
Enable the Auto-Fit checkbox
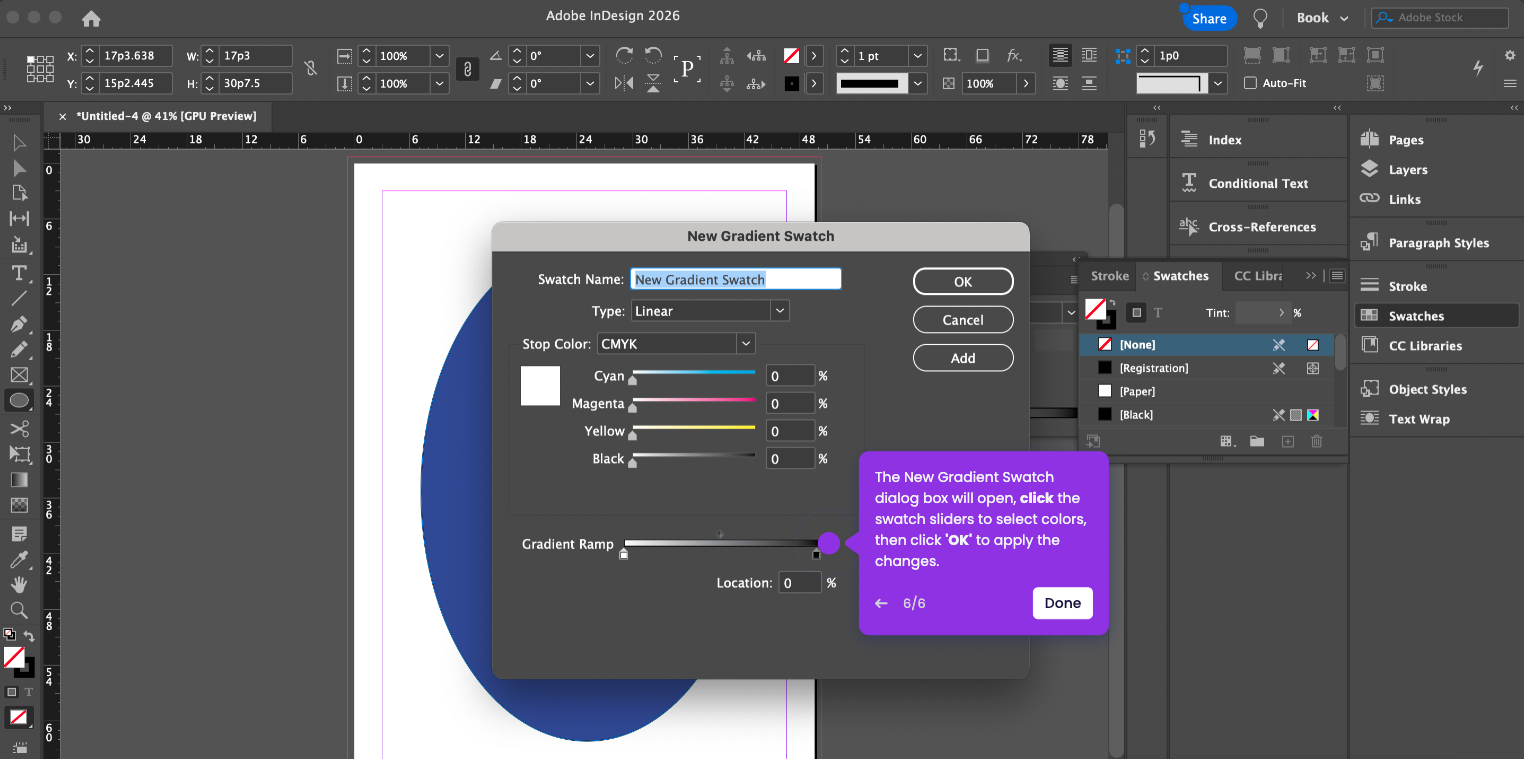click(x=1250, y=83)
